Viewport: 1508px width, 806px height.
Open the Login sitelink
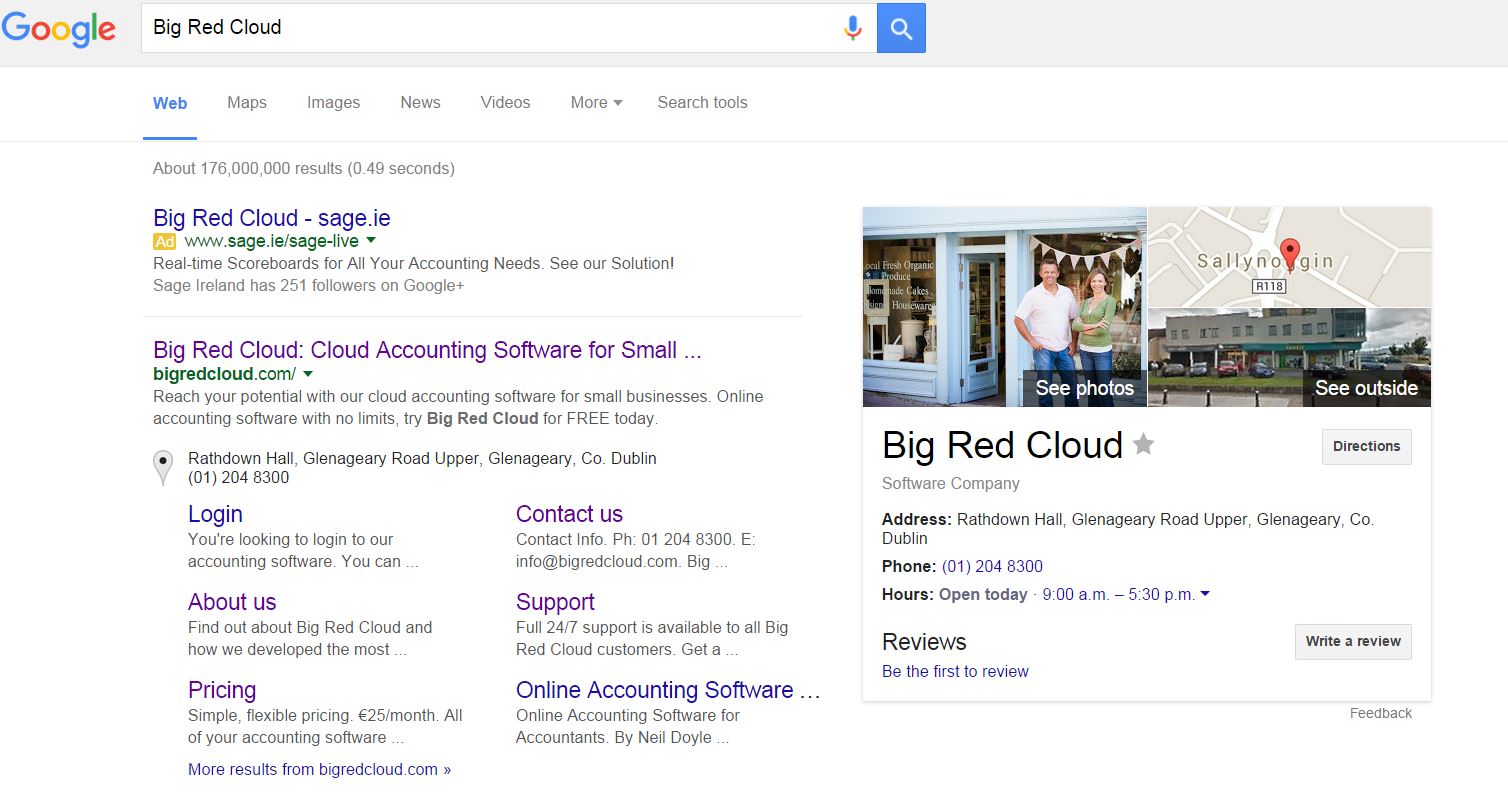click(x=215, y=514)
